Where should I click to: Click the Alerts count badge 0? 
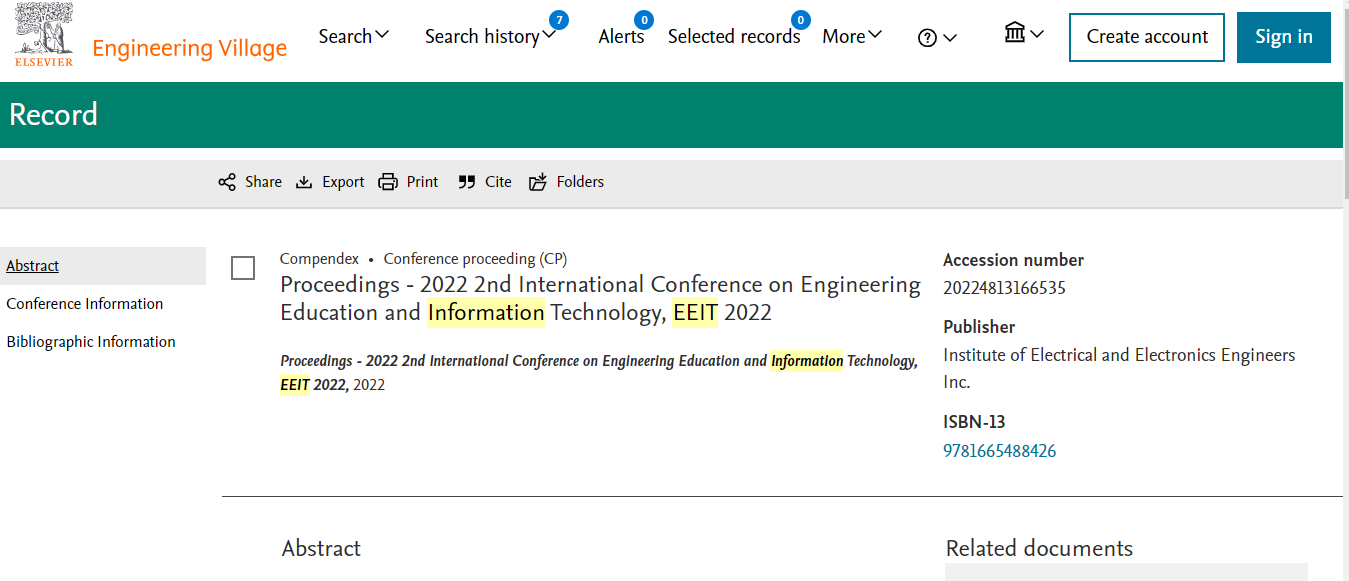(x=644, y=19)
